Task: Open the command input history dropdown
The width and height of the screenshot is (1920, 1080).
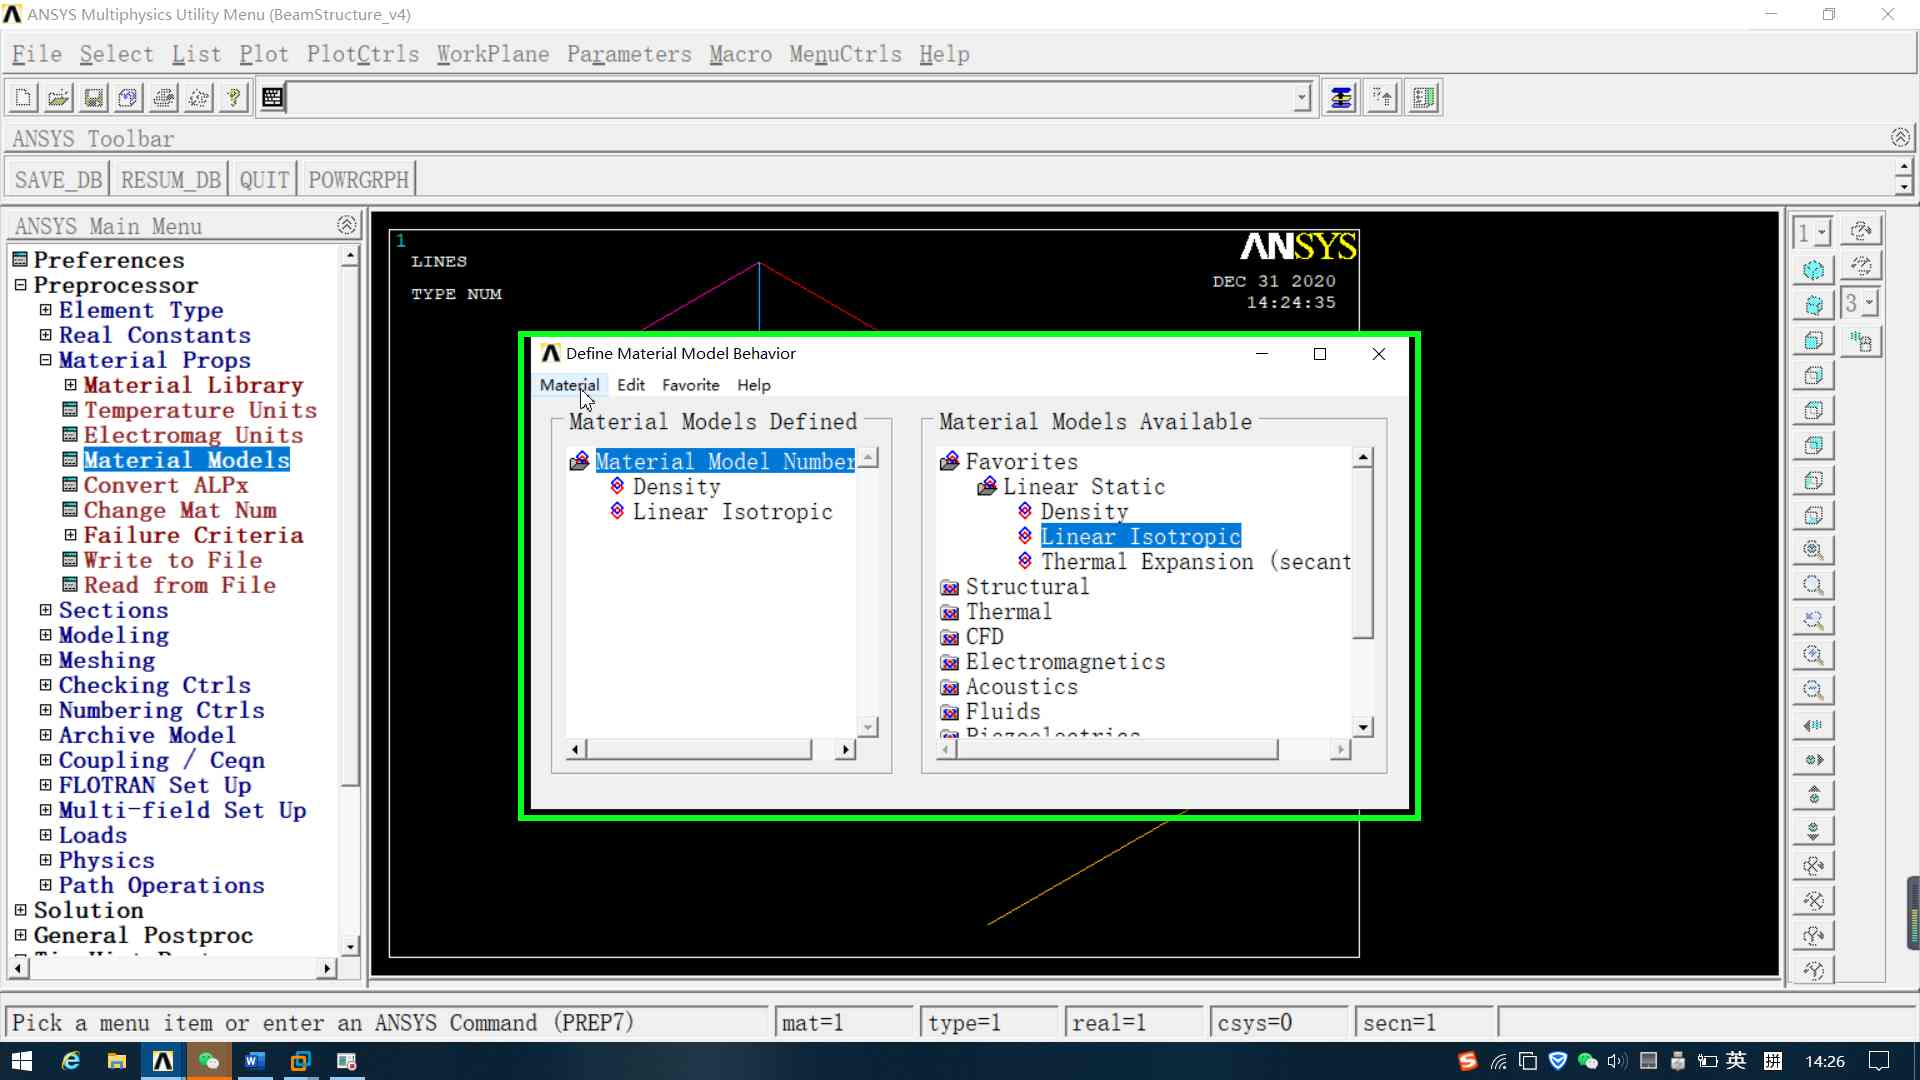Action: coord(1301,98)
